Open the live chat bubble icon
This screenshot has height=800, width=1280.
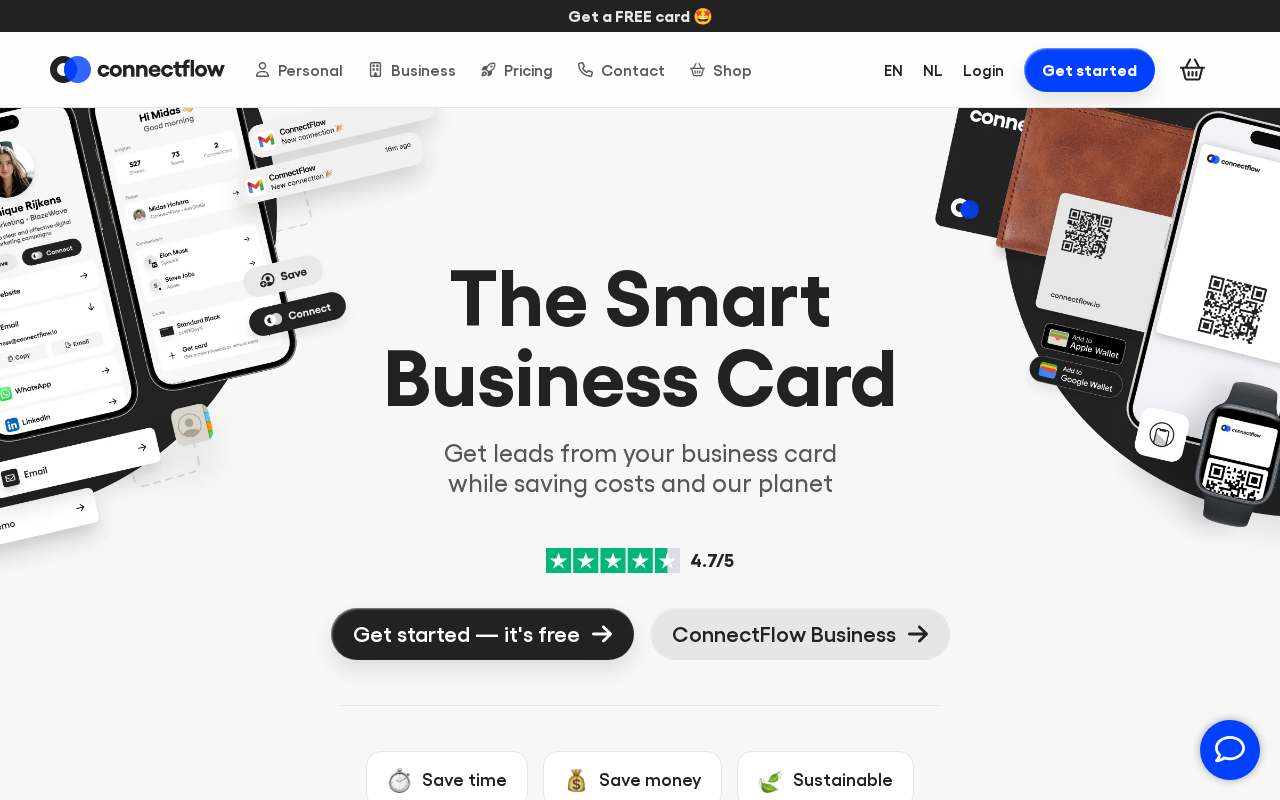[x=1230, y=750]
